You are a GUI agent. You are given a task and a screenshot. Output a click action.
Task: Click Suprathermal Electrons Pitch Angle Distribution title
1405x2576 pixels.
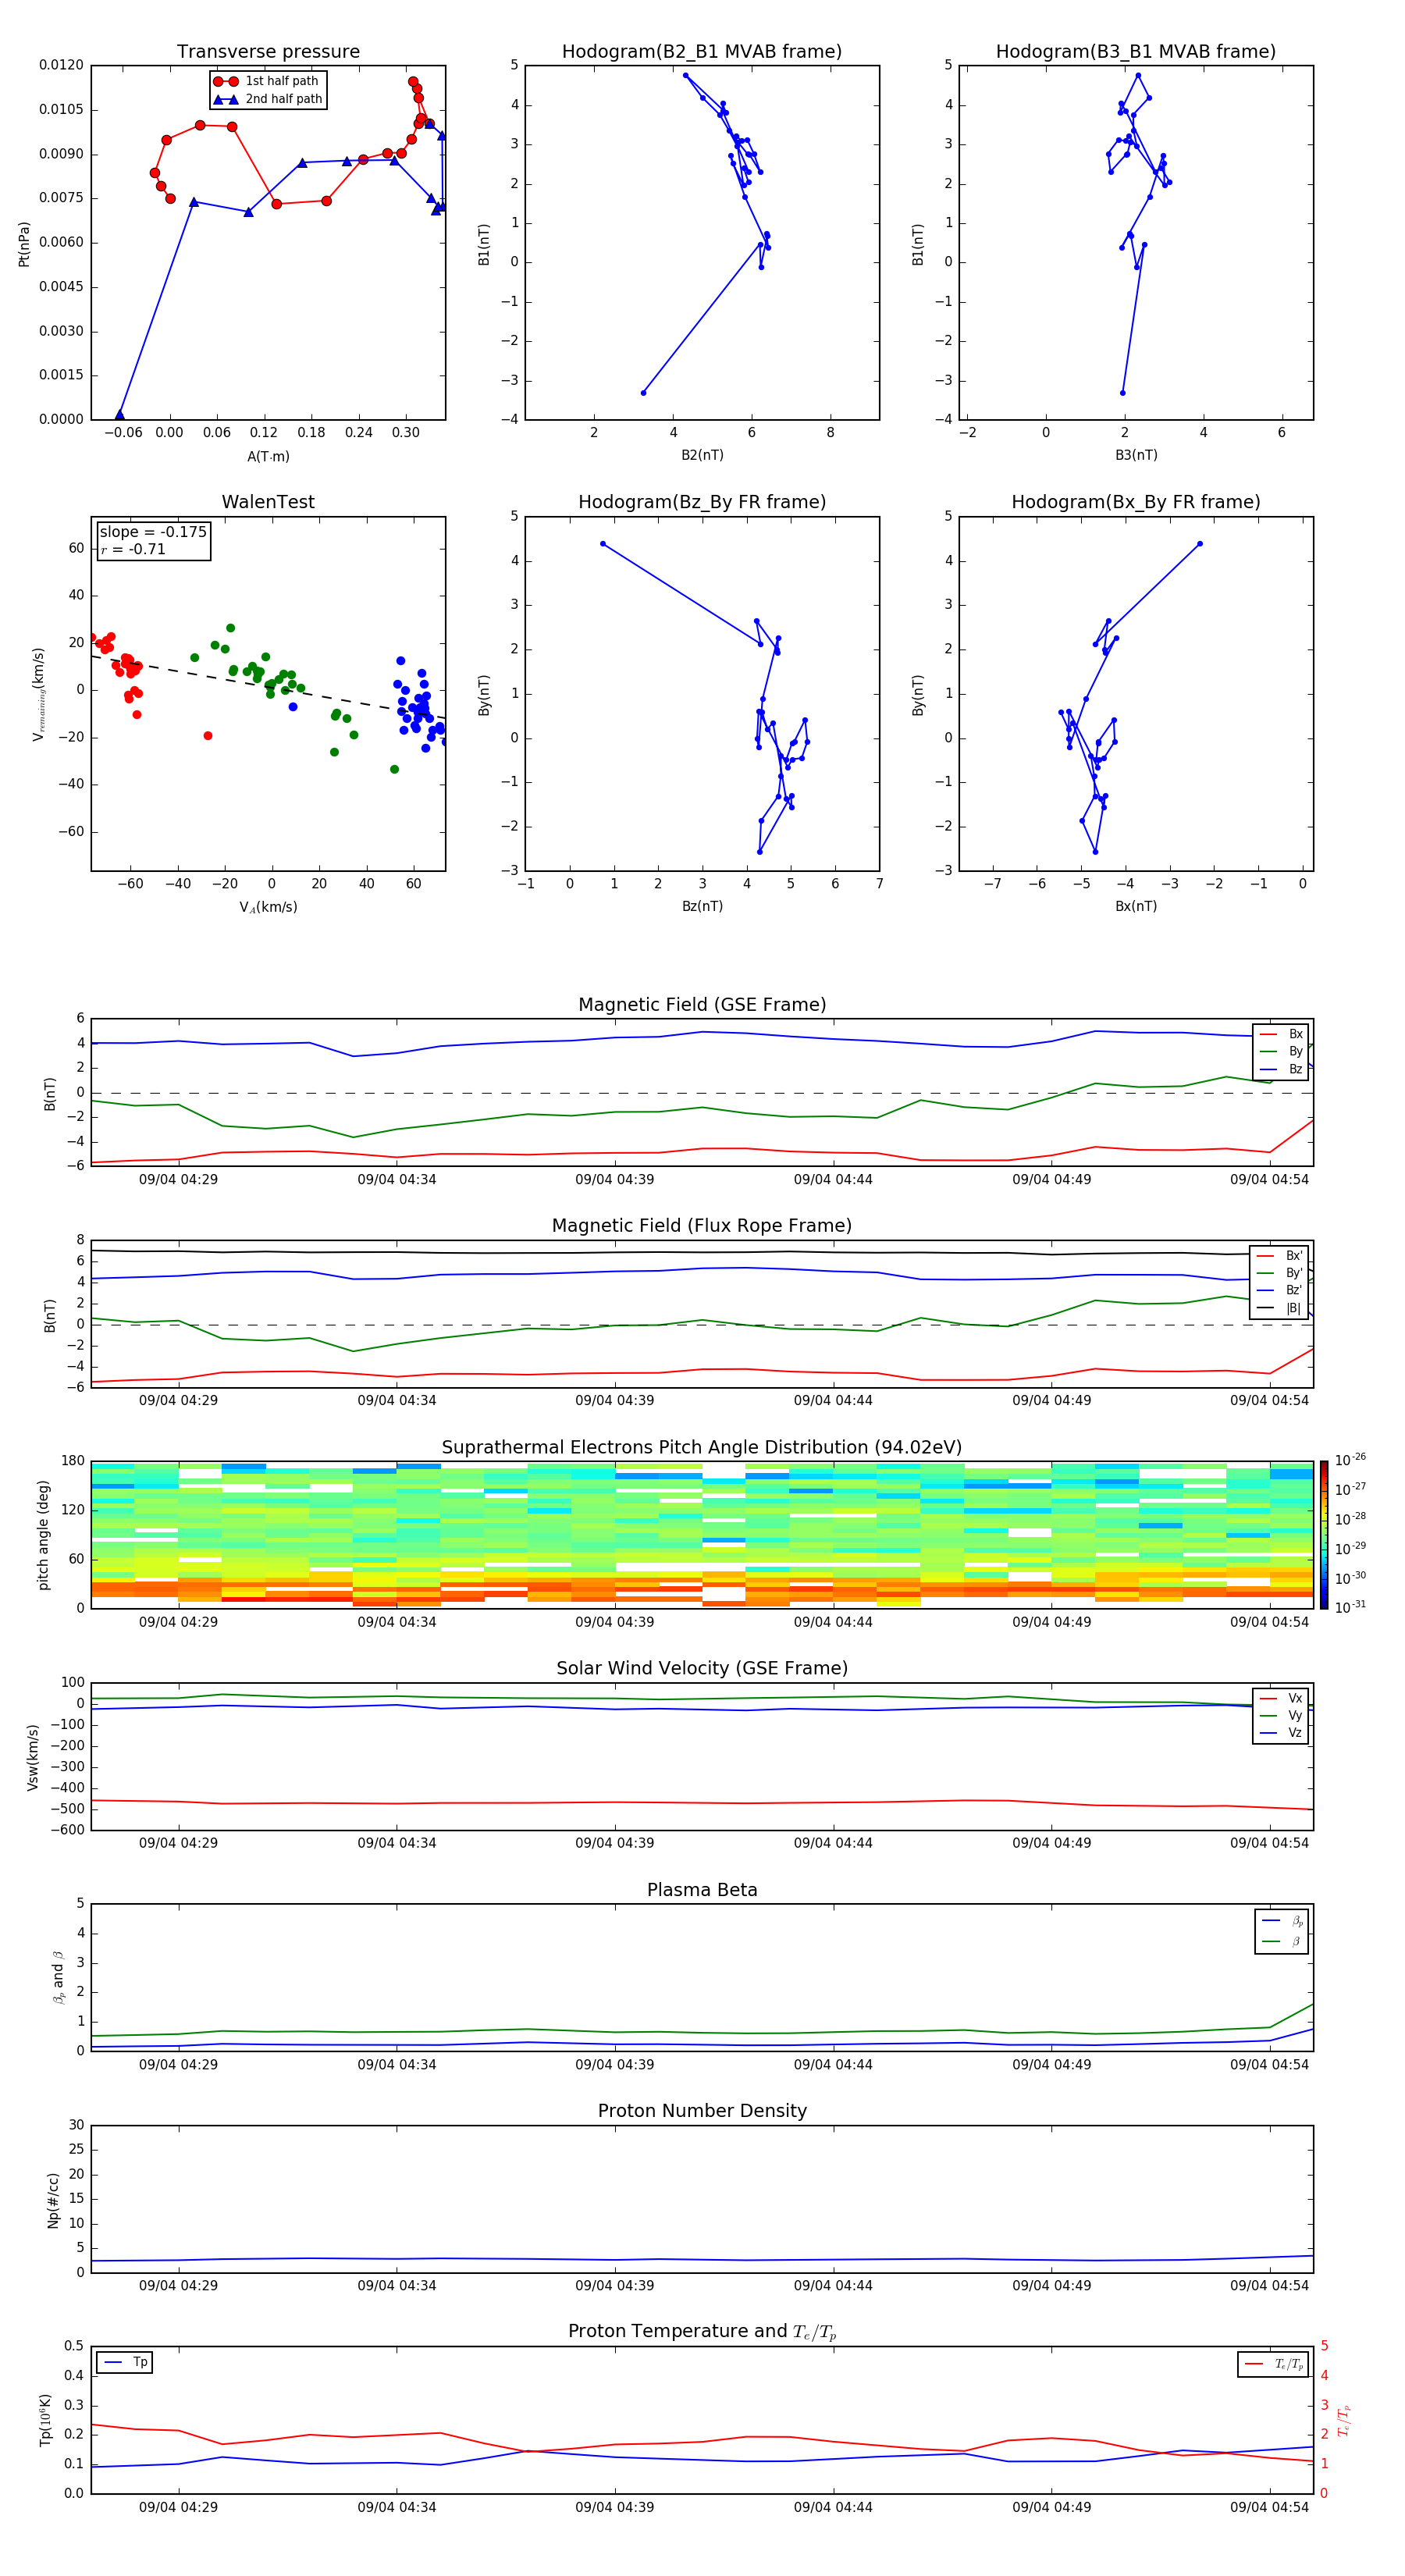[x=702, y=1448]
